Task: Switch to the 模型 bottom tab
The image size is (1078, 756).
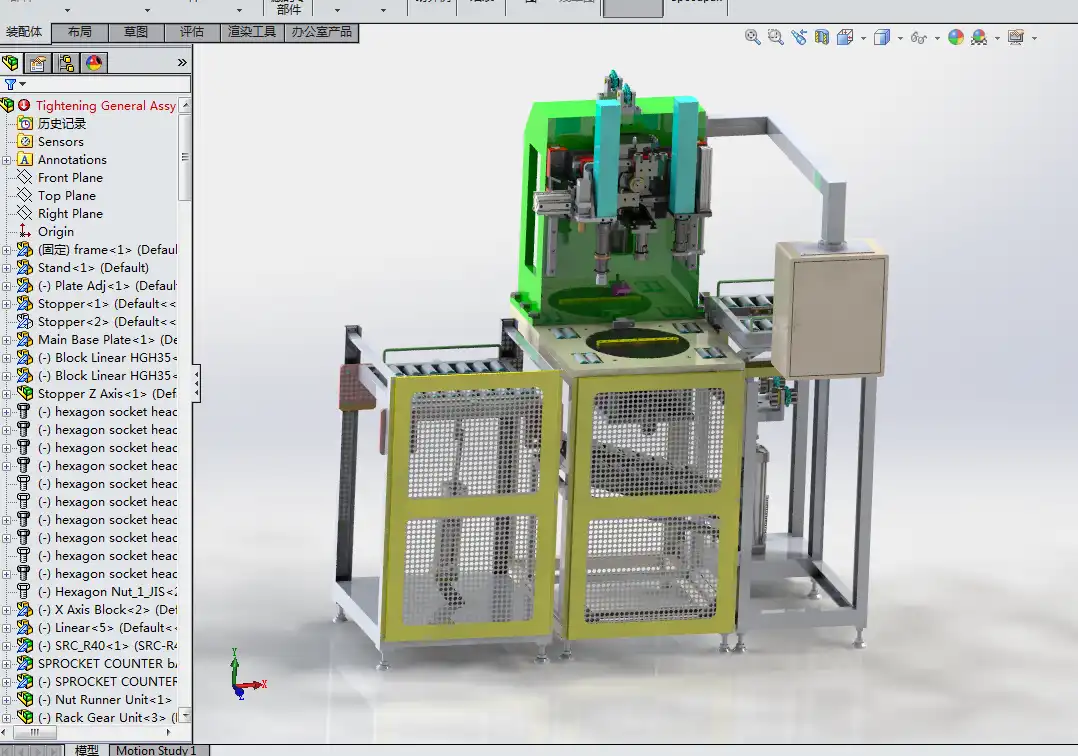Action: pyautogui.click(x=87, y=750)
